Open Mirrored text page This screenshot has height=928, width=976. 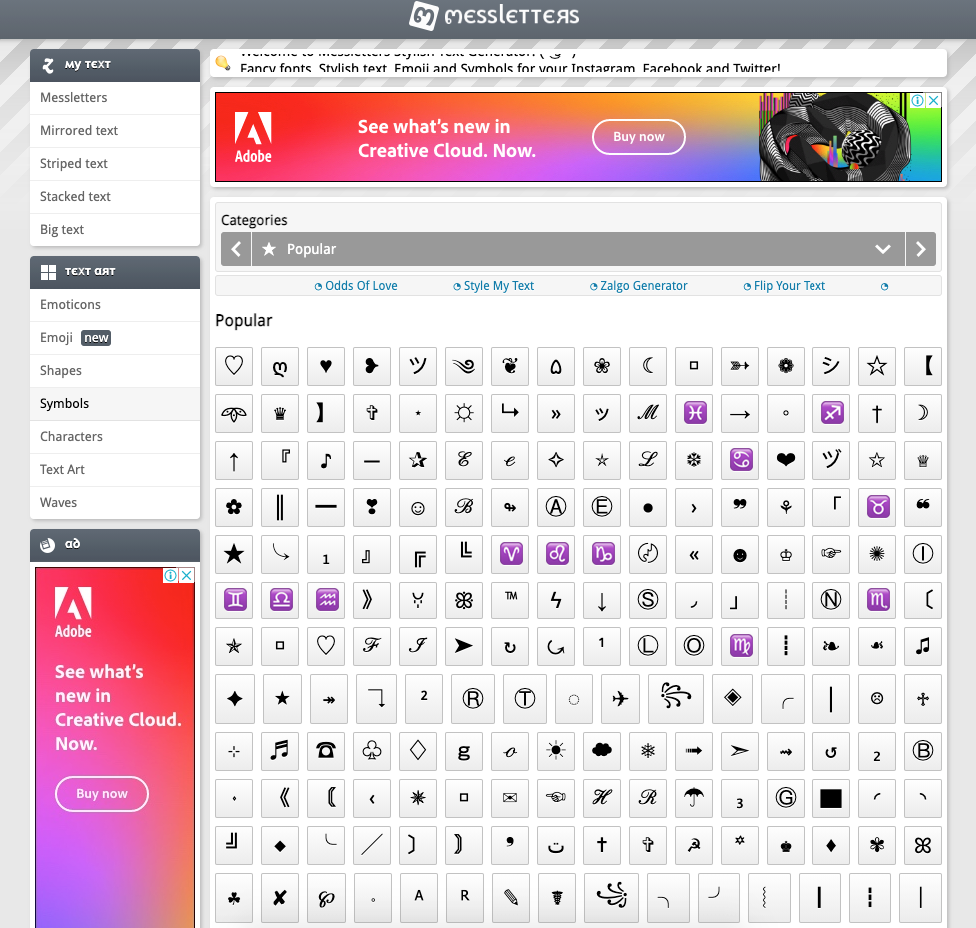point(115,131)
